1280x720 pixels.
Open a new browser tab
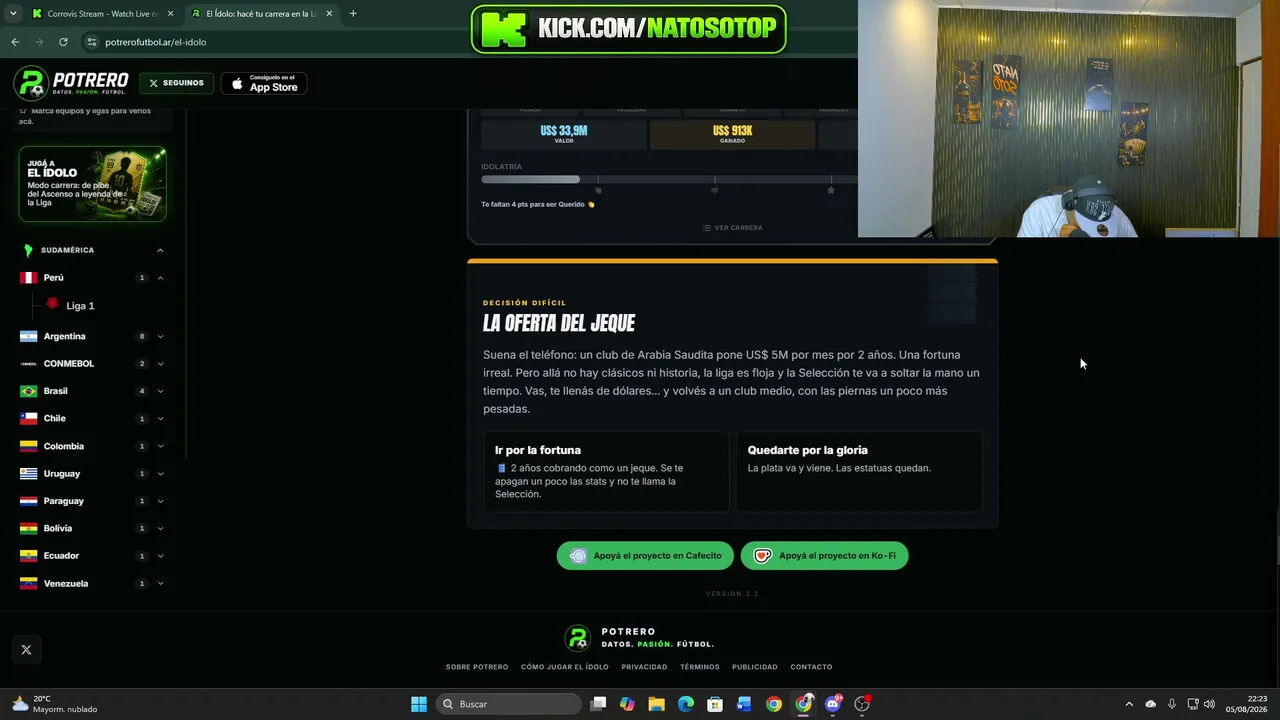[353, 14]
